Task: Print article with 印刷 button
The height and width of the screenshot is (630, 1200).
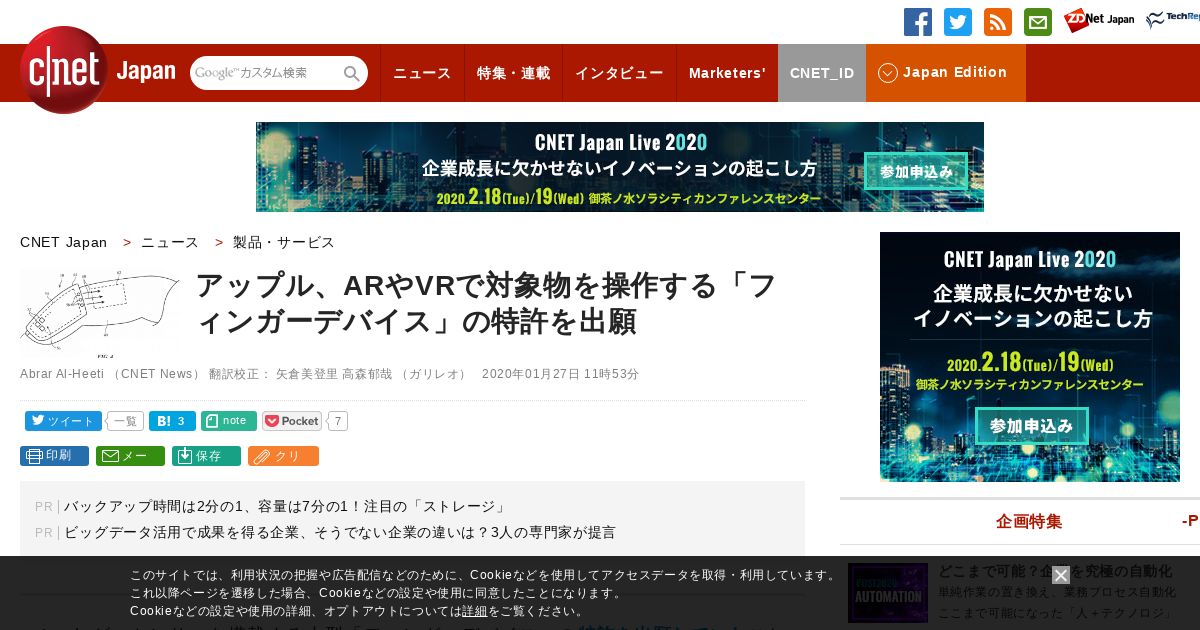Action: 54,456
